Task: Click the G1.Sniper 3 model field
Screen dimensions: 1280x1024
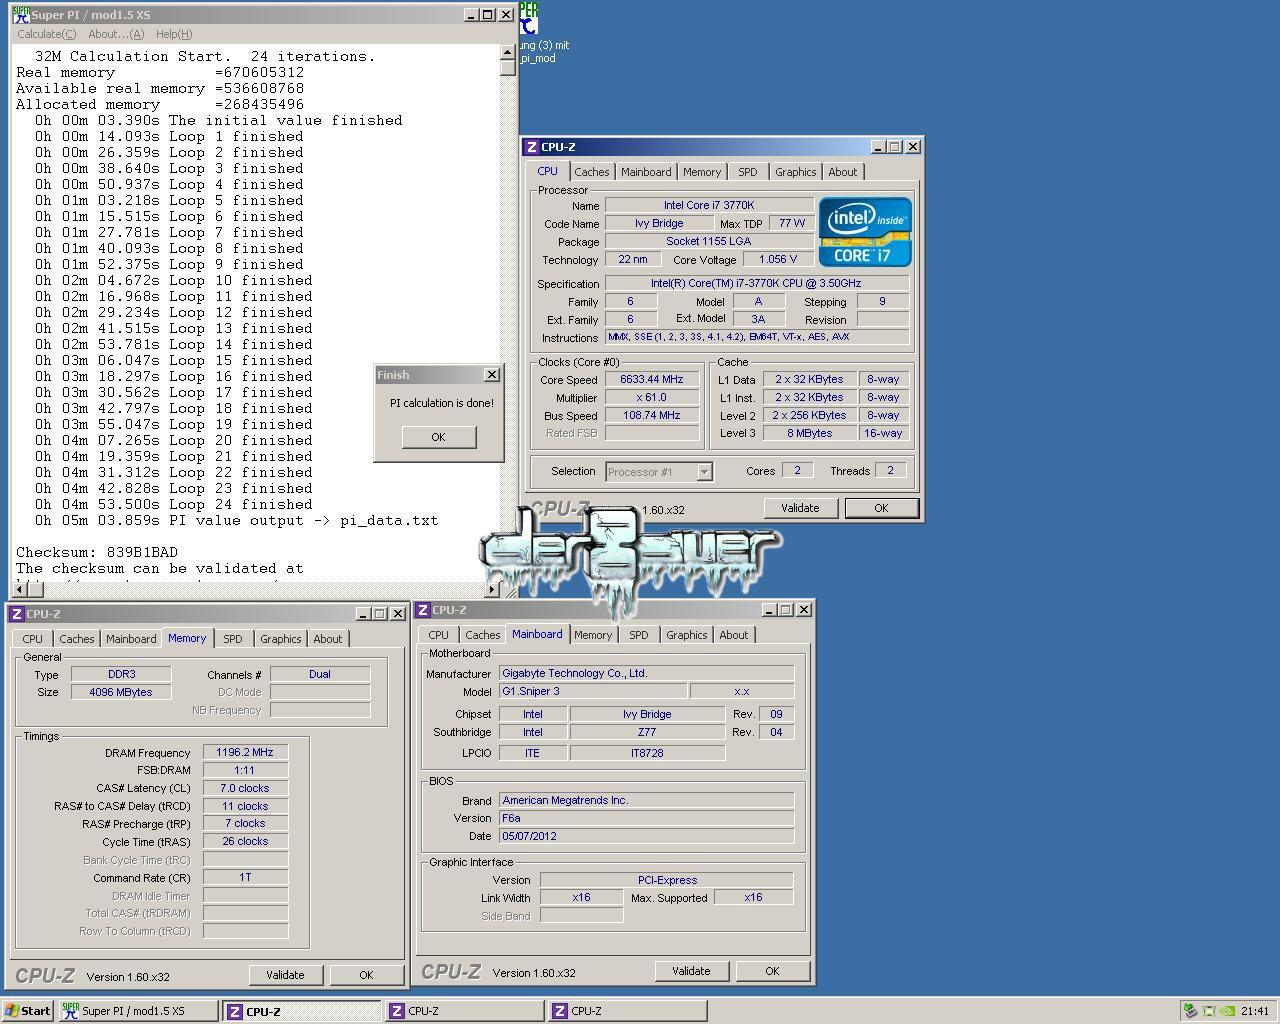Action: click(x=593, y=691)
